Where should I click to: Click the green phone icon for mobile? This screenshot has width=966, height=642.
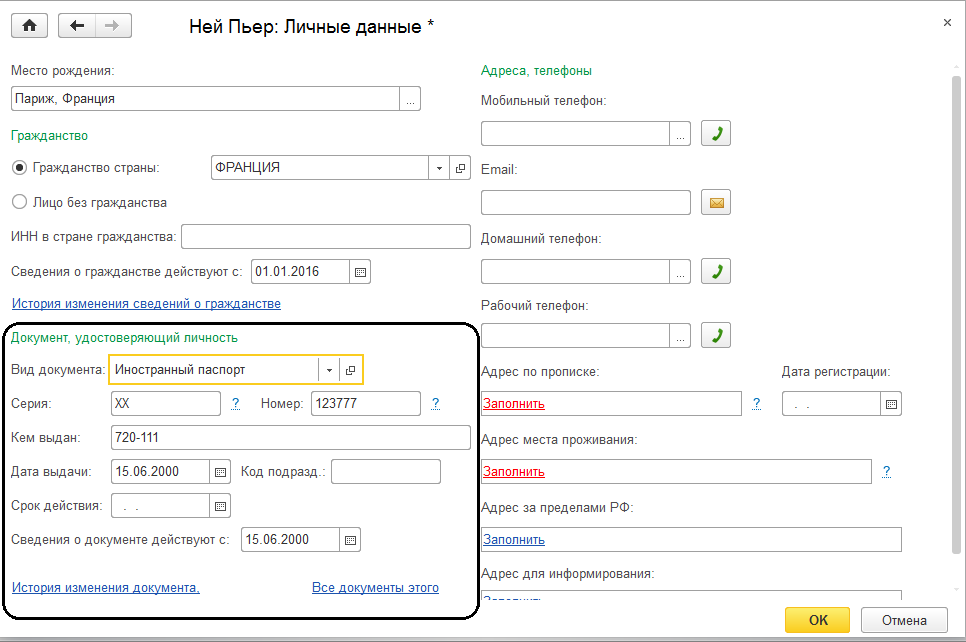click(715, 133)
